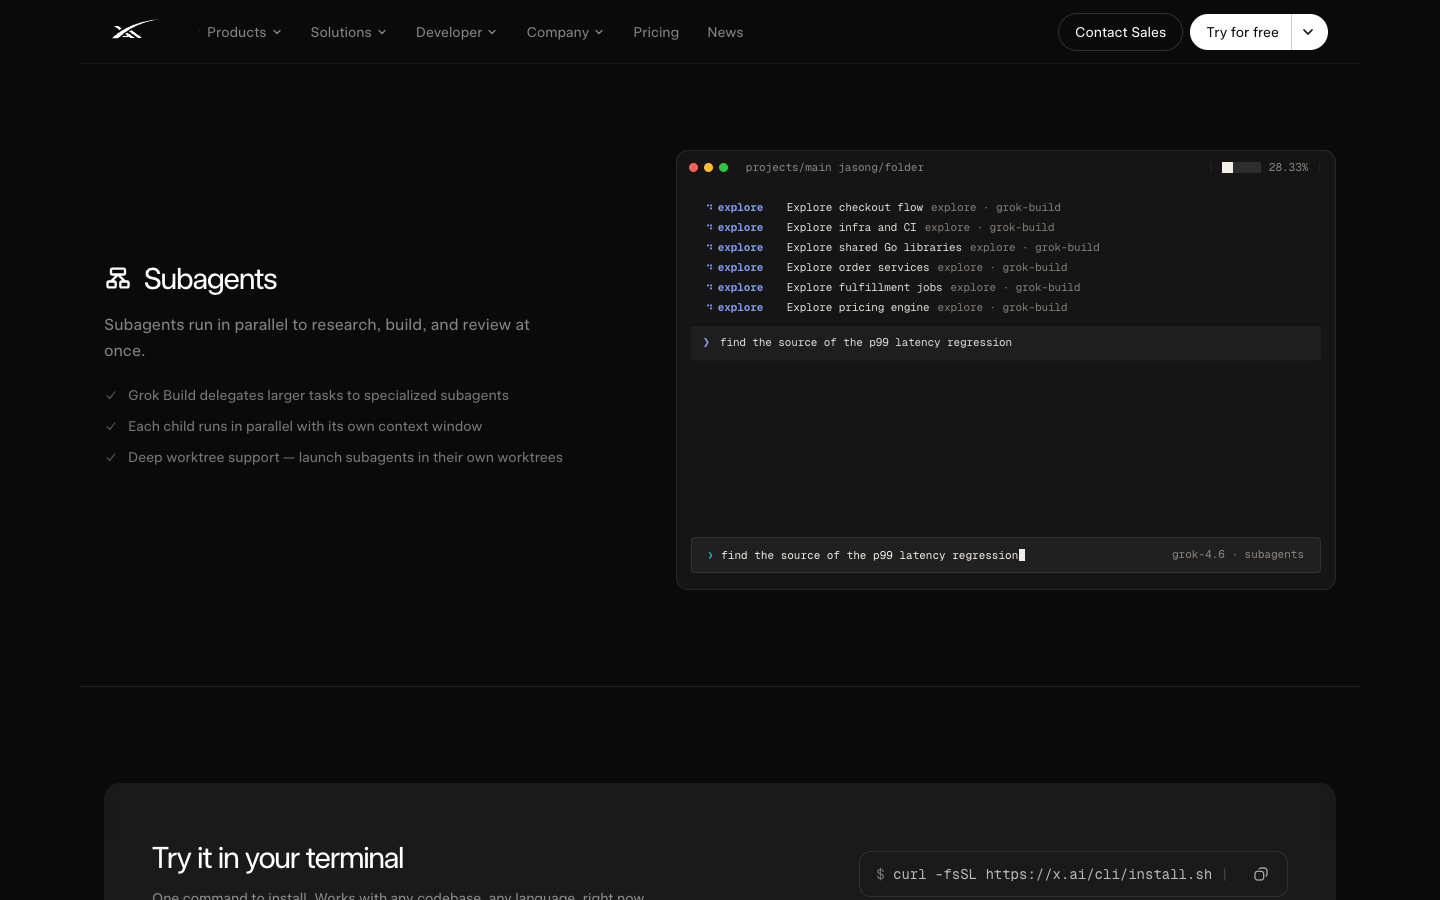Open the arrow dropdown beside Try for free

click(x=1309, y=32)
